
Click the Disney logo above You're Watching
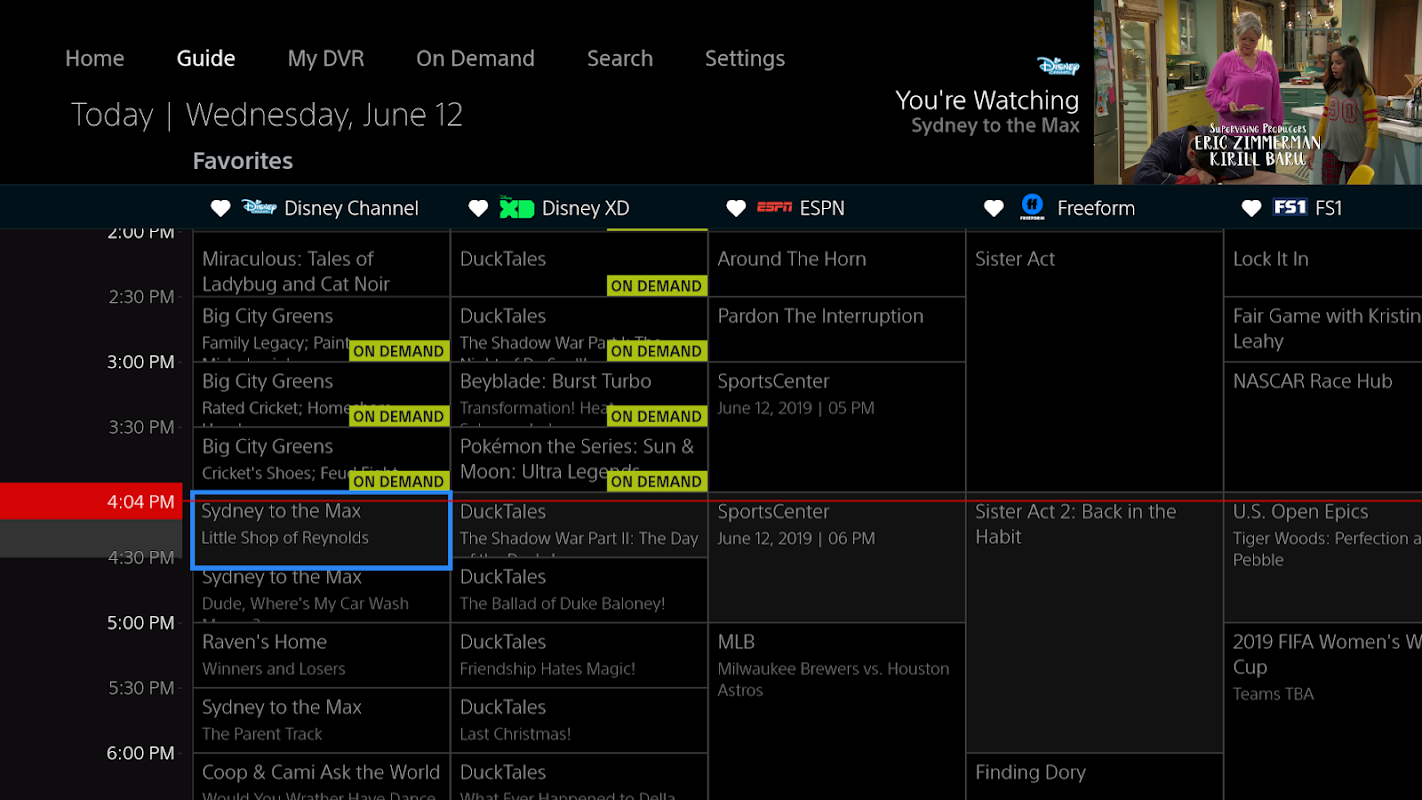click(1058, 66)
